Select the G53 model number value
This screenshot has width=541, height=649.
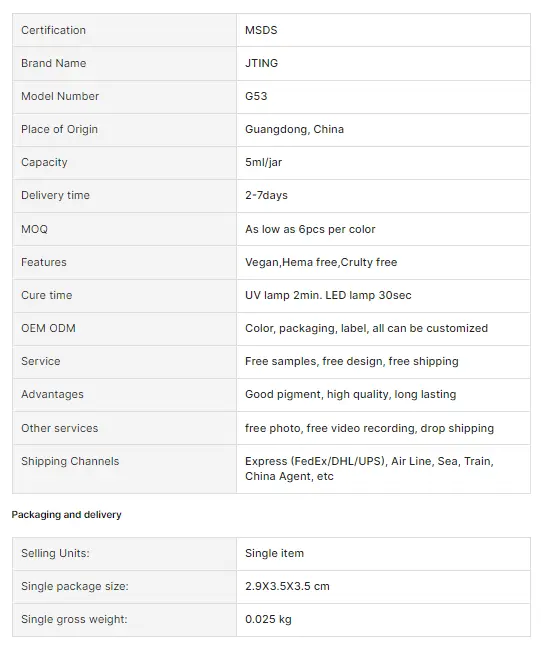click(256, 96)
